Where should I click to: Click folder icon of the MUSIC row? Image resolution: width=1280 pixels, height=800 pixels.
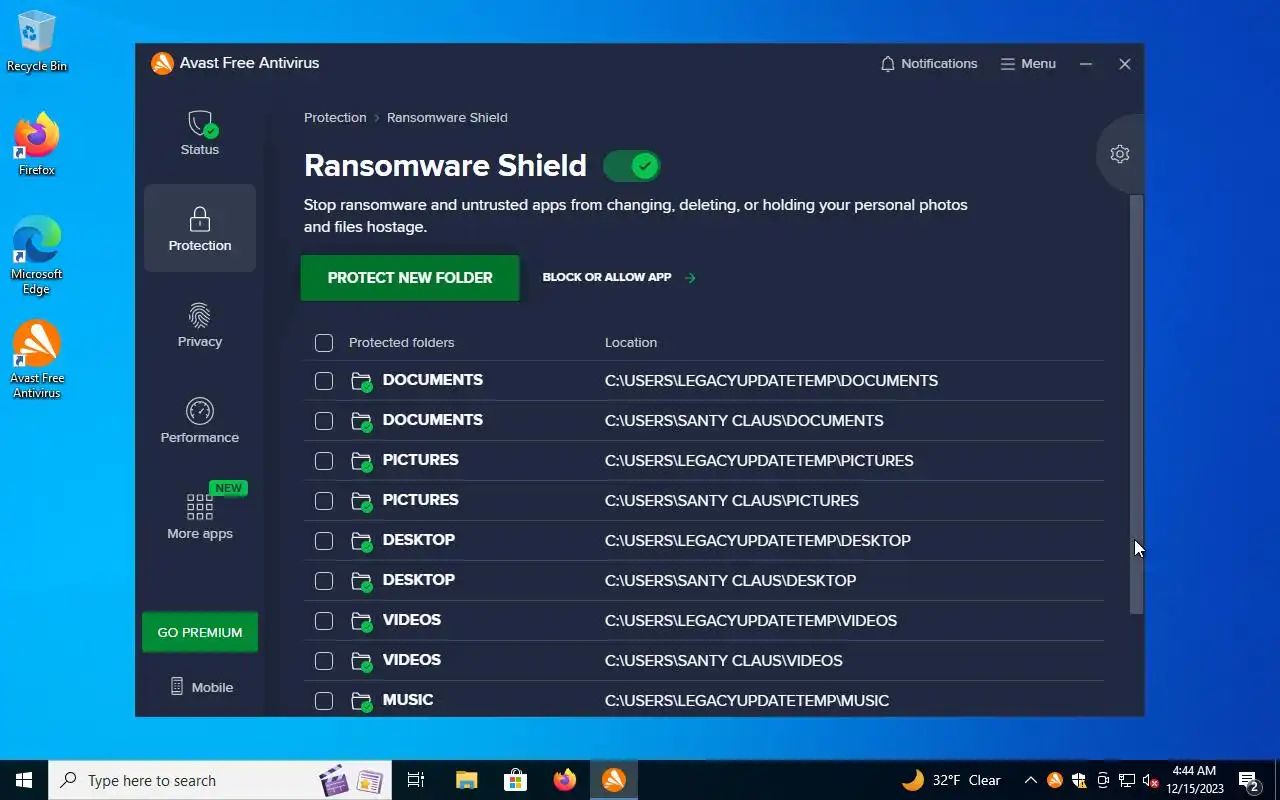coord(362,701)
